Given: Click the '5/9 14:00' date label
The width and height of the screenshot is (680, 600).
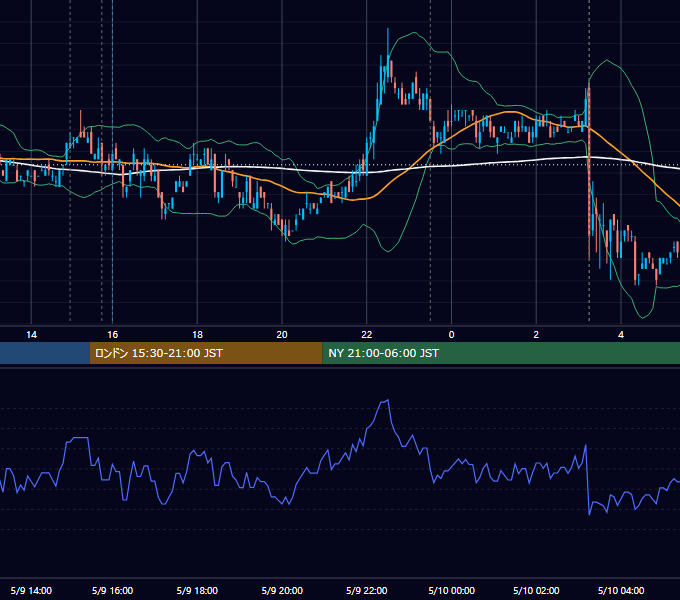Looking at the screenshot, I should coord(31,590).
